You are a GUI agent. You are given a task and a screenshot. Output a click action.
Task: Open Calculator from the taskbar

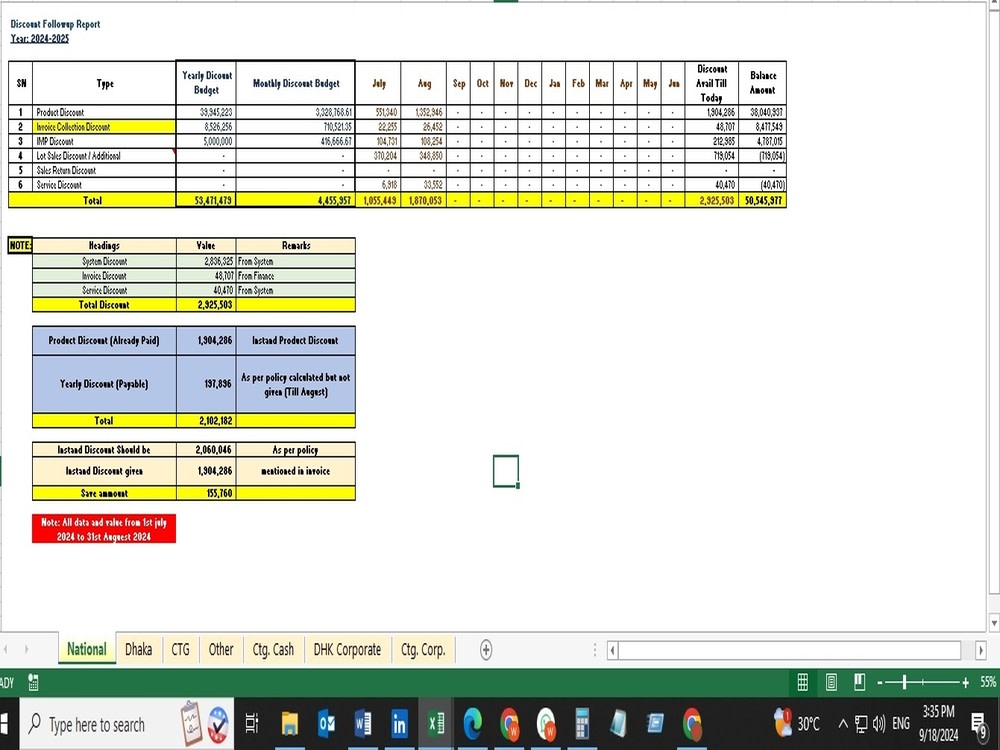click(x=582, y=724)
